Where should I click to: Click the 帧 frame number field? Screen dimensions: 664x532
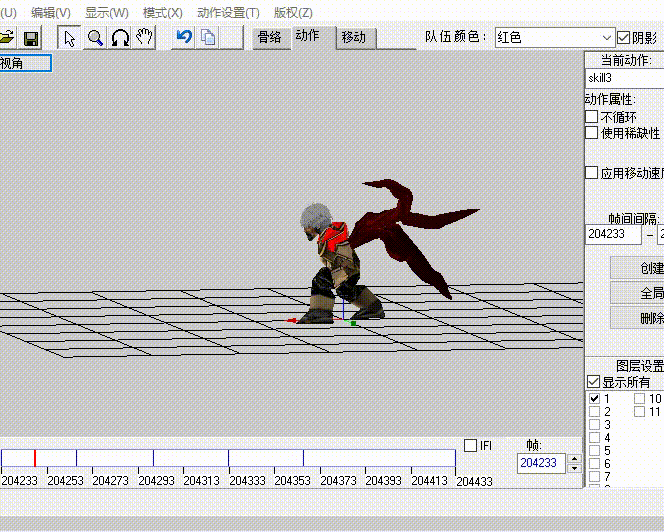coord(541,463)
